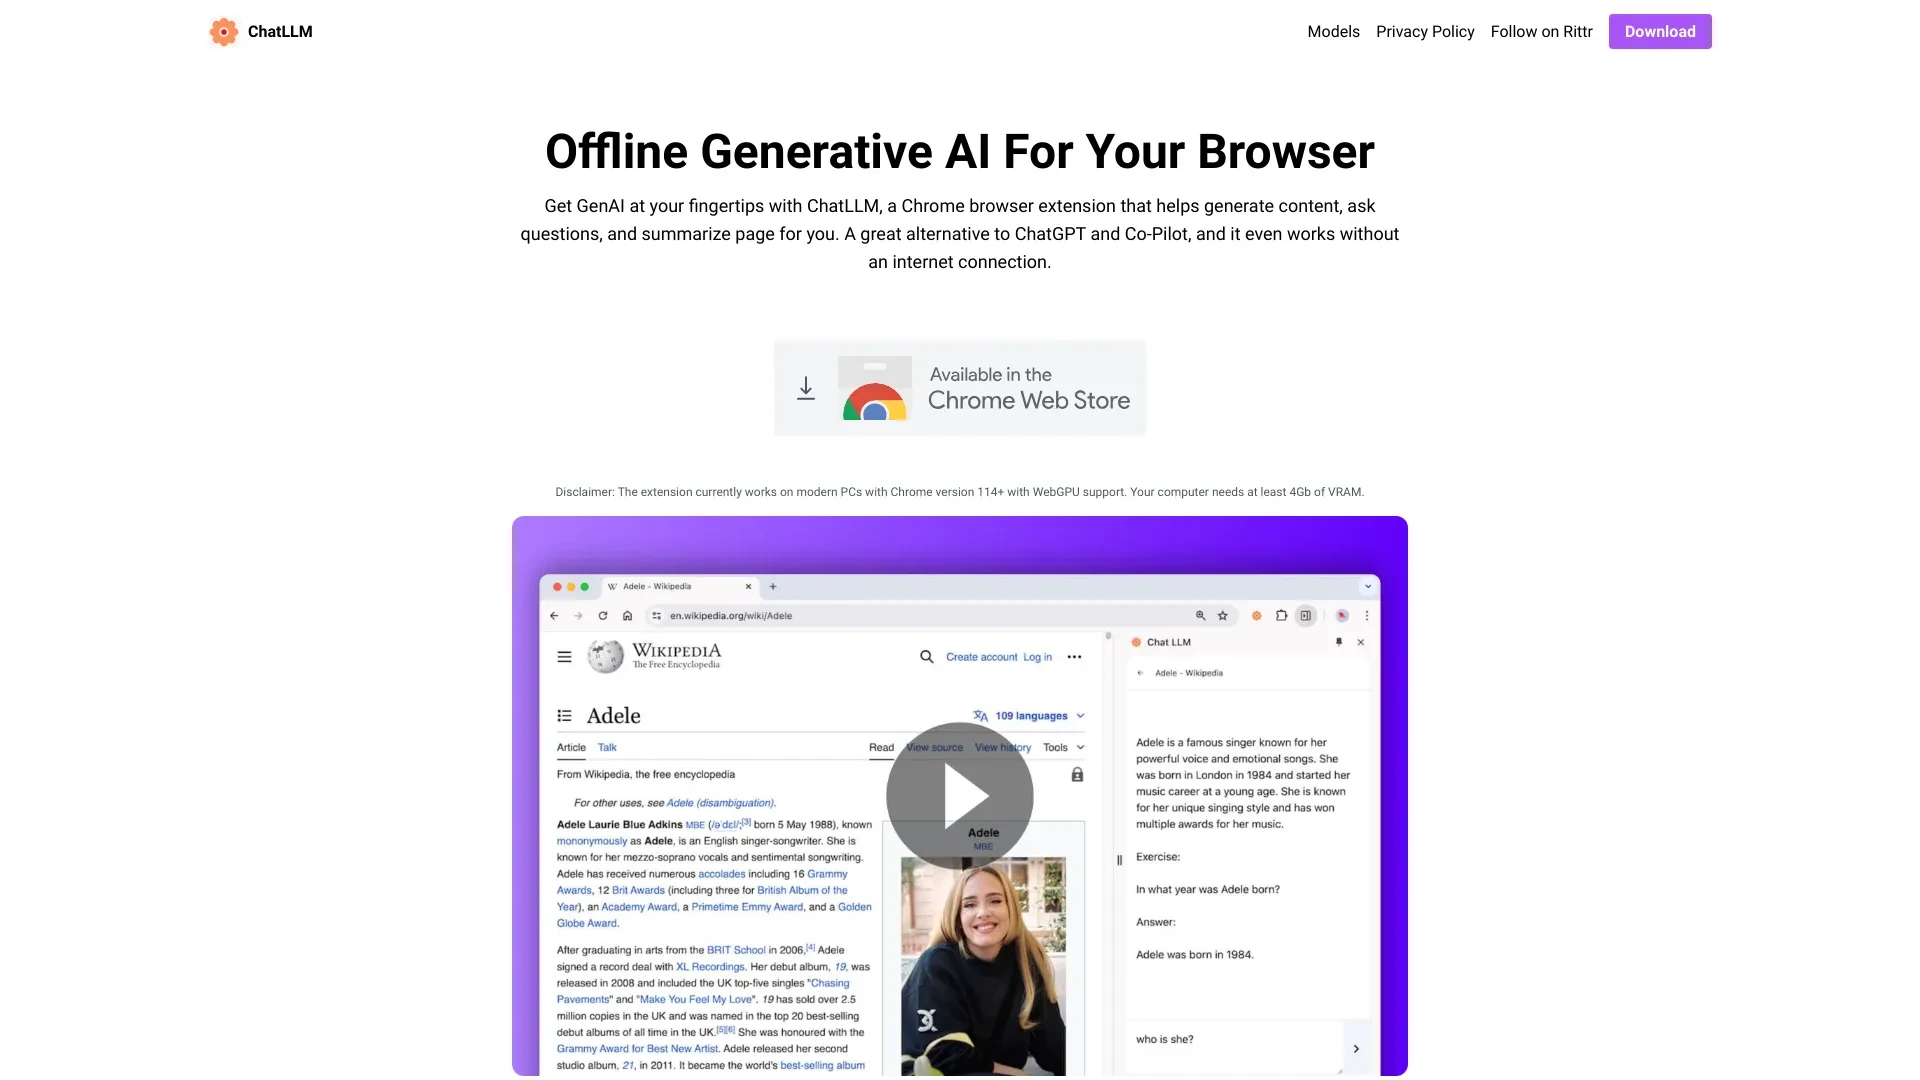Select the Models menu item
The height and width of the screenshot is (1080, 1920).
click(x=1333, y=32)
